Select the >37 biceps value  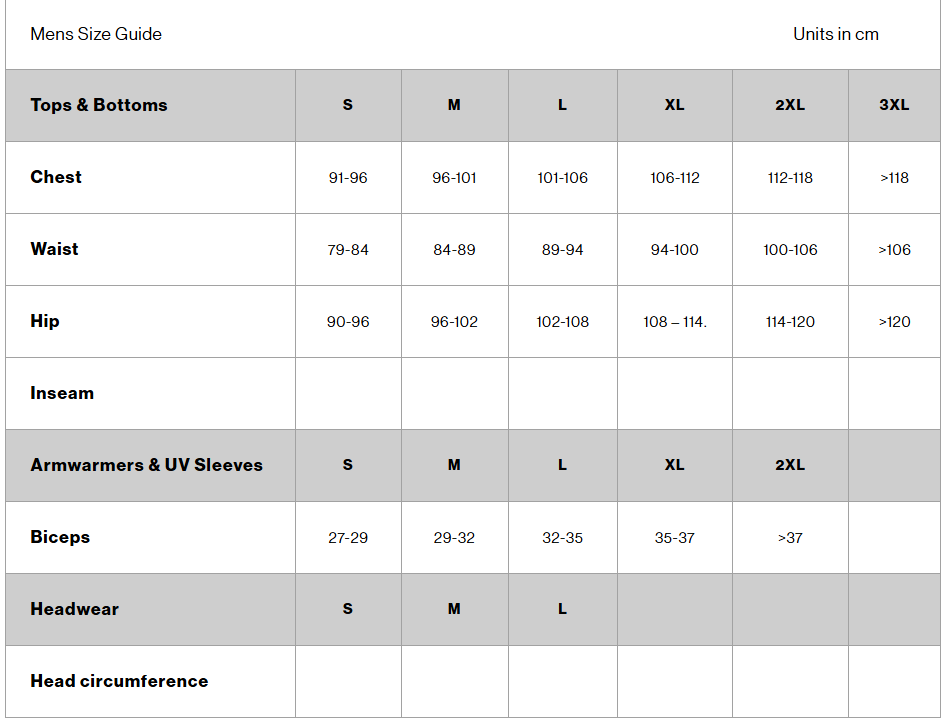(x=790, y=538)
